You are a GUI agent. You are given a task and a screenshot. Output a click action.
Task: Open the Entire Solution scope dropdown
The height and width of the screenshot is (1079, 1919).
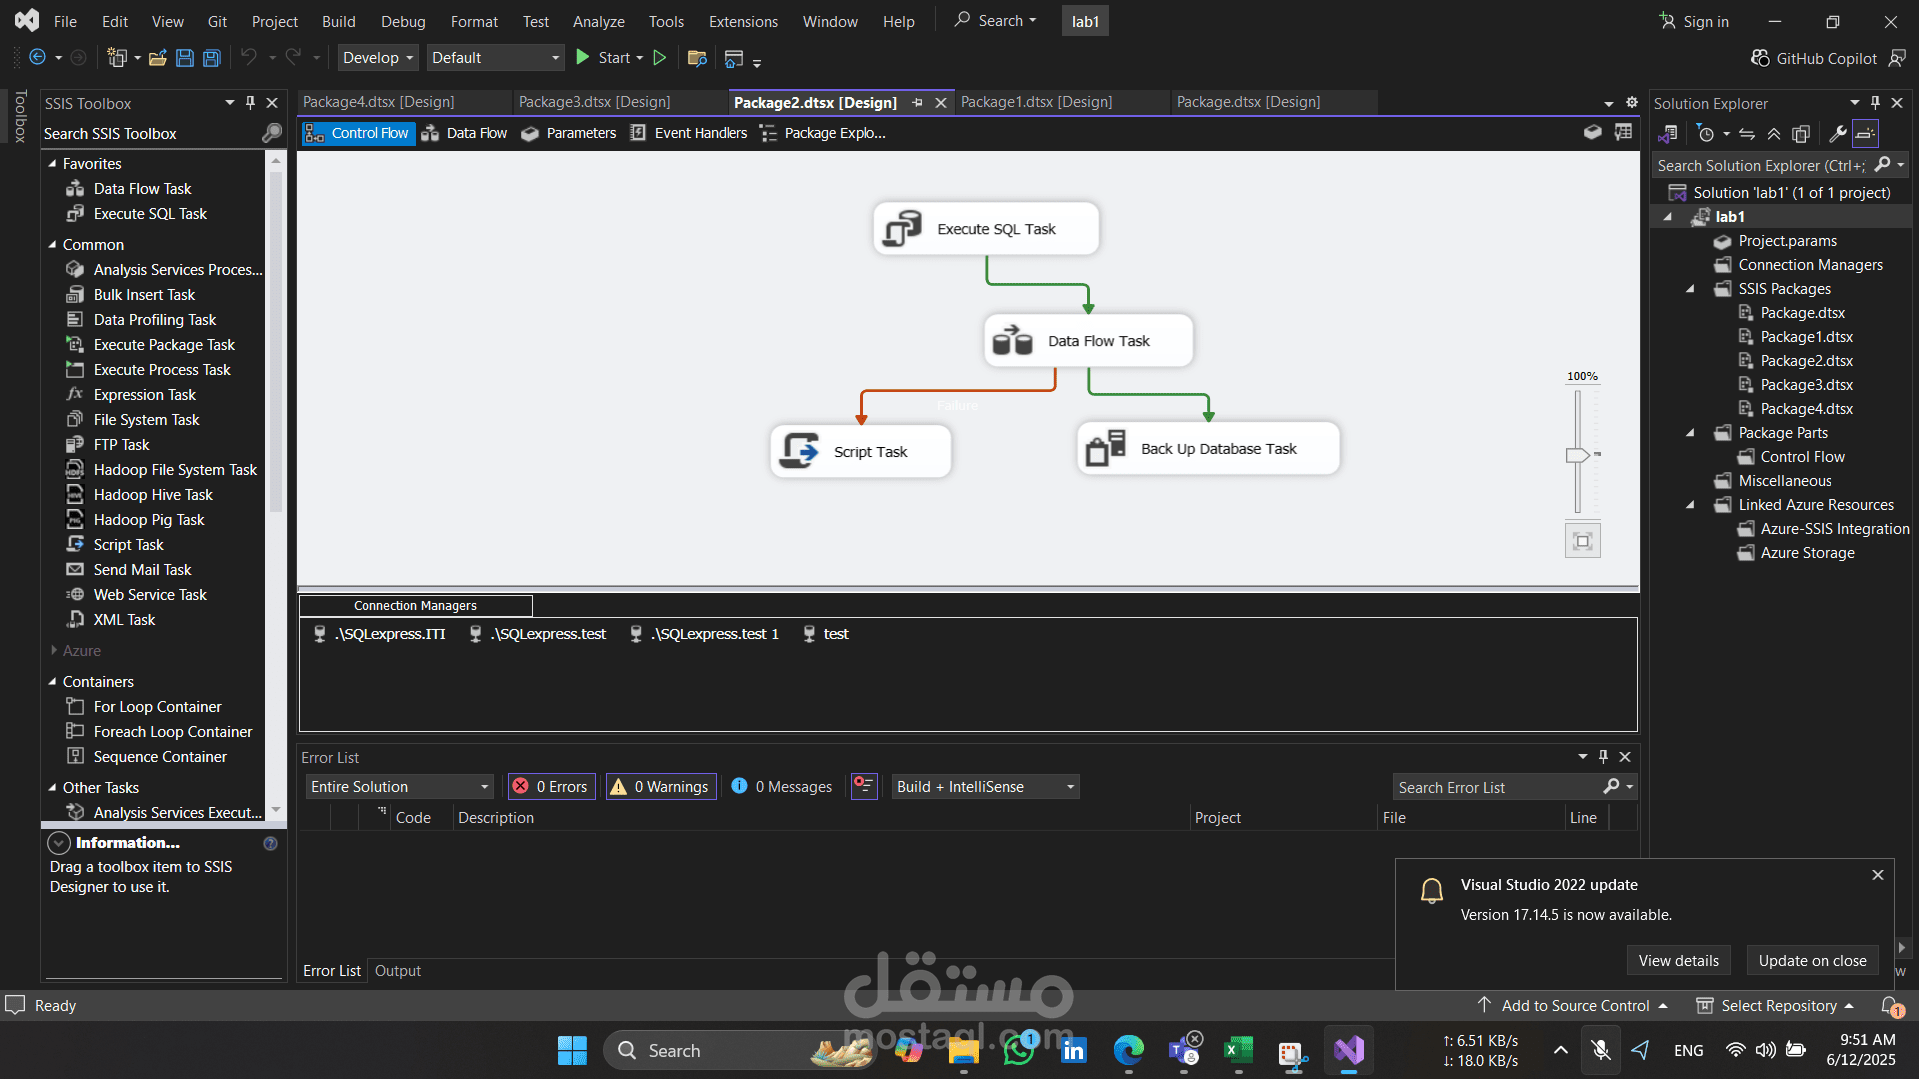[400, 787]
